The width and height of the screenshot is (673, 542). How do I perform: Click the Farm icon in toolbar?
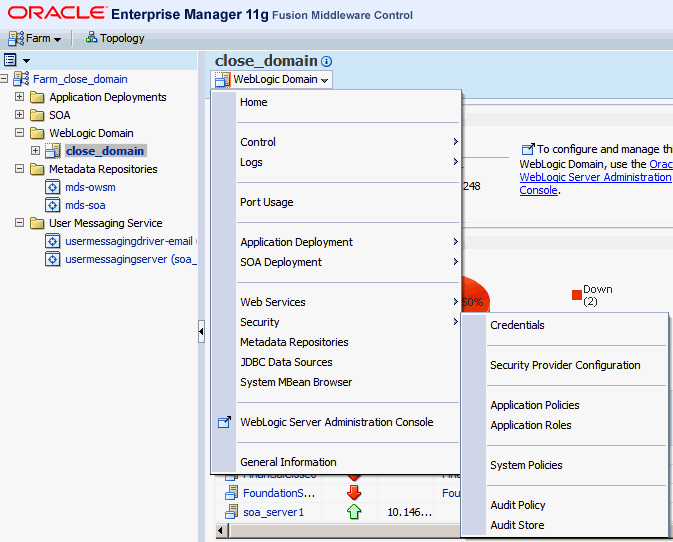(16, 38)
